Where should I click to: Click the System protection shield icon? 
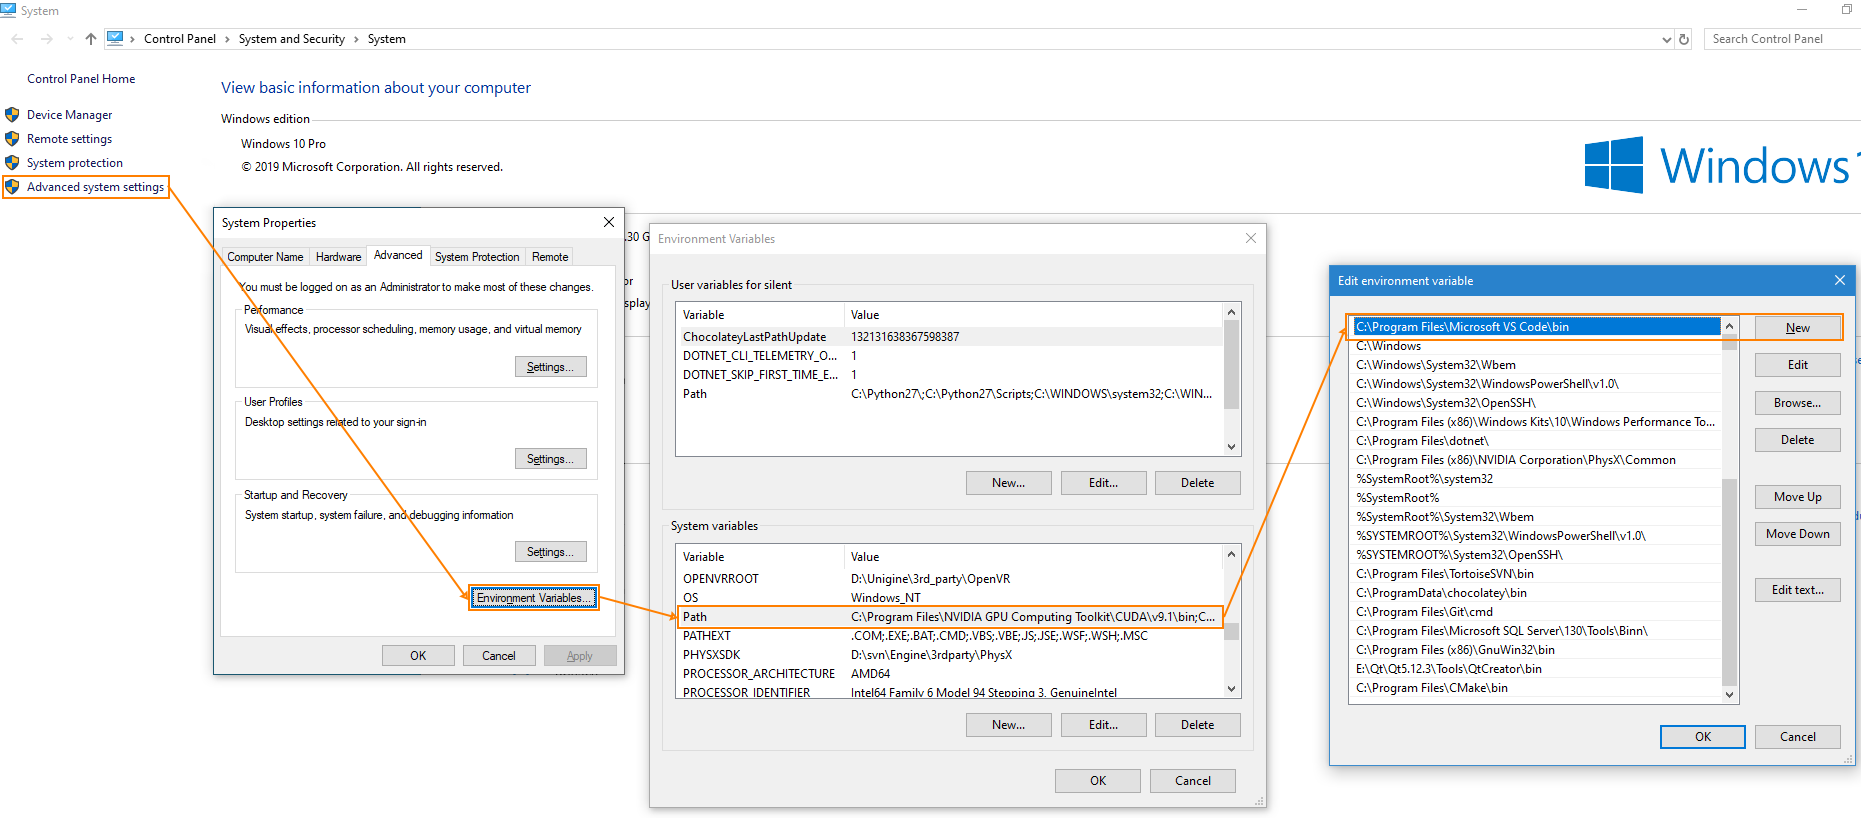pyautogui.click(x=12, y=163)
